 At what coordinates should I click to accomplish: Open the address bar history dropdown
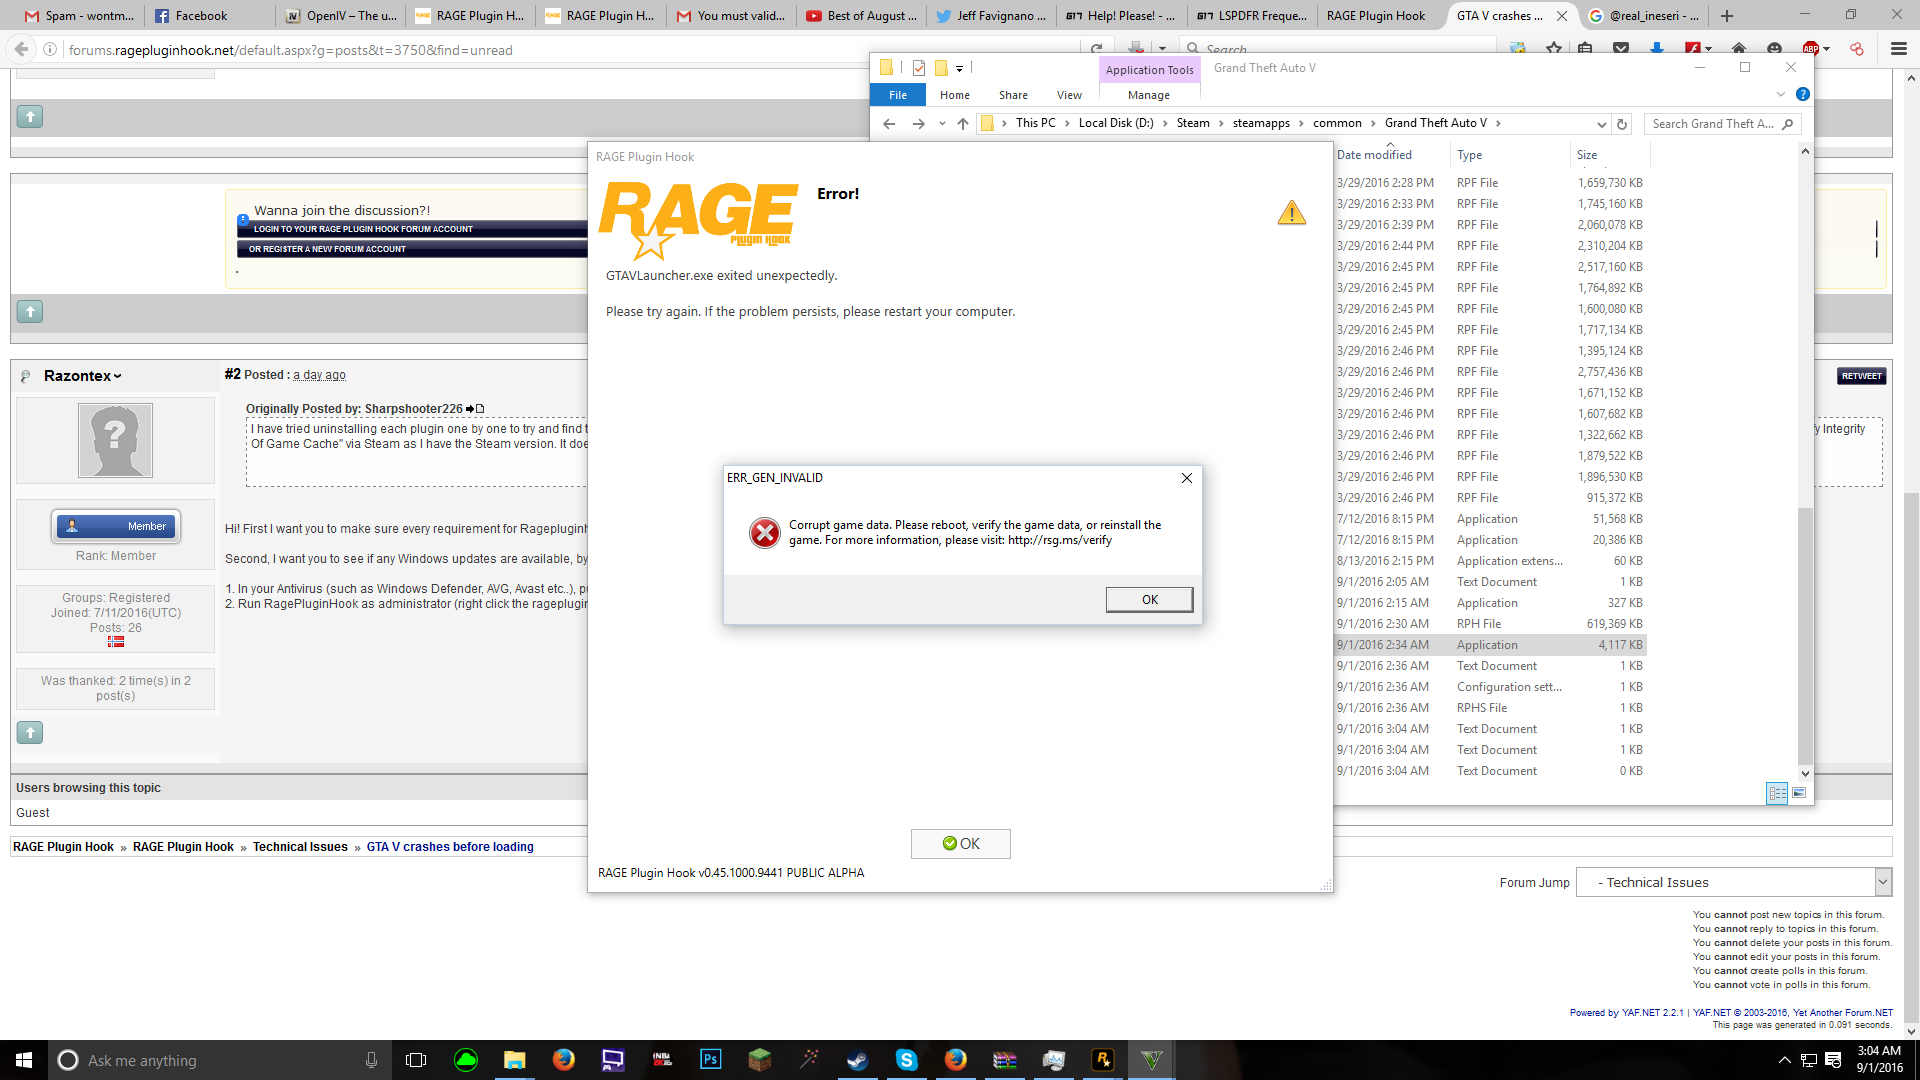[x=1601, y=124]
